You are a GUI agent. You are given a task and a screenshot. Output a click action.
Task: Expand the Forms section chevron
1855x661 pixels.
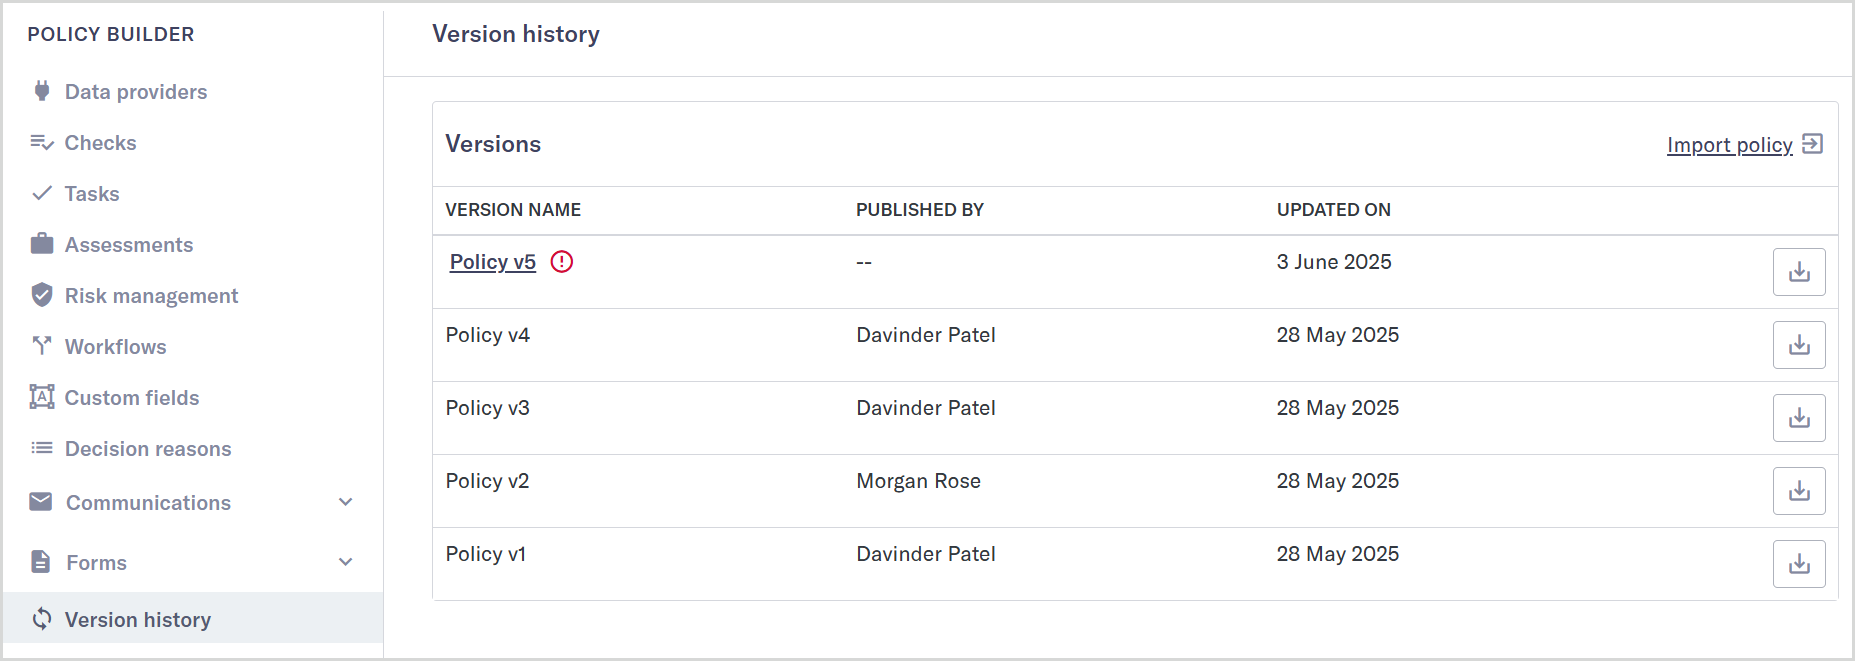pos(346,562)
